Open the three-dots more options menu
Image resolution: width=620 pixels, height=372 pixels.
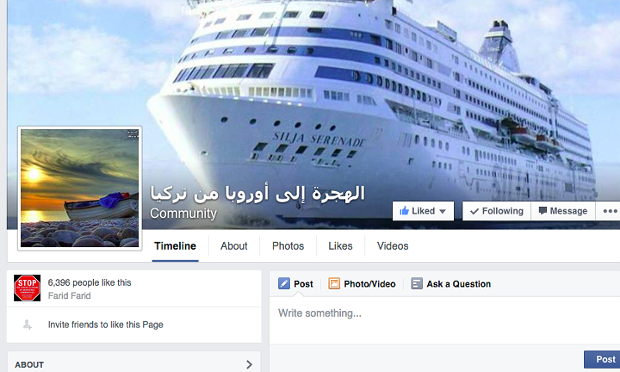click(610, 211)
